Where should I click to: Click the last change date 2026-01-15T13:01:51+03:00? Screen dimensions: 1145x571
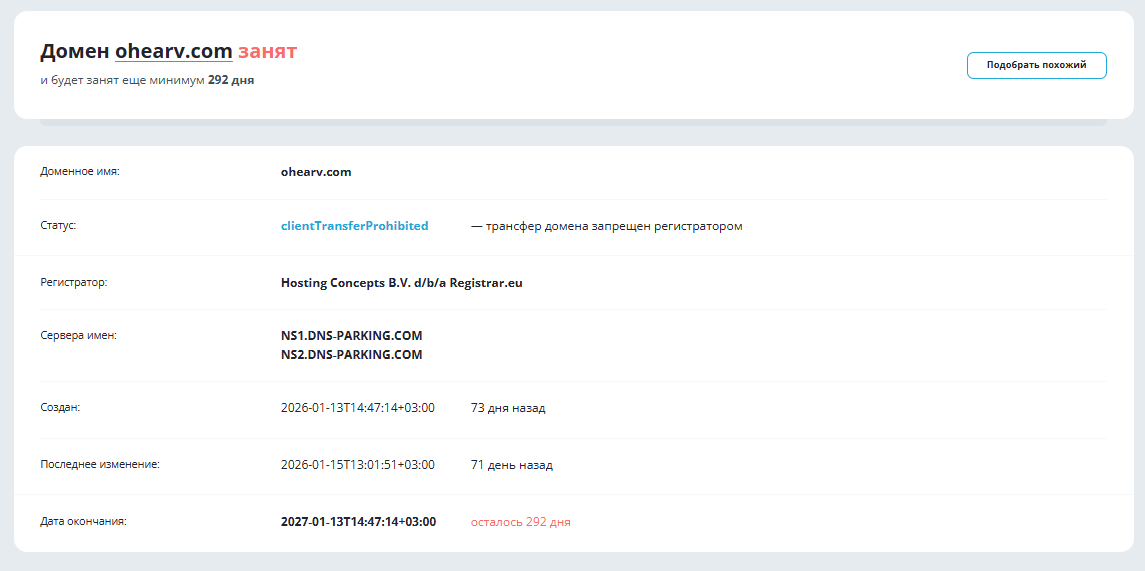[x=358, y=465]
